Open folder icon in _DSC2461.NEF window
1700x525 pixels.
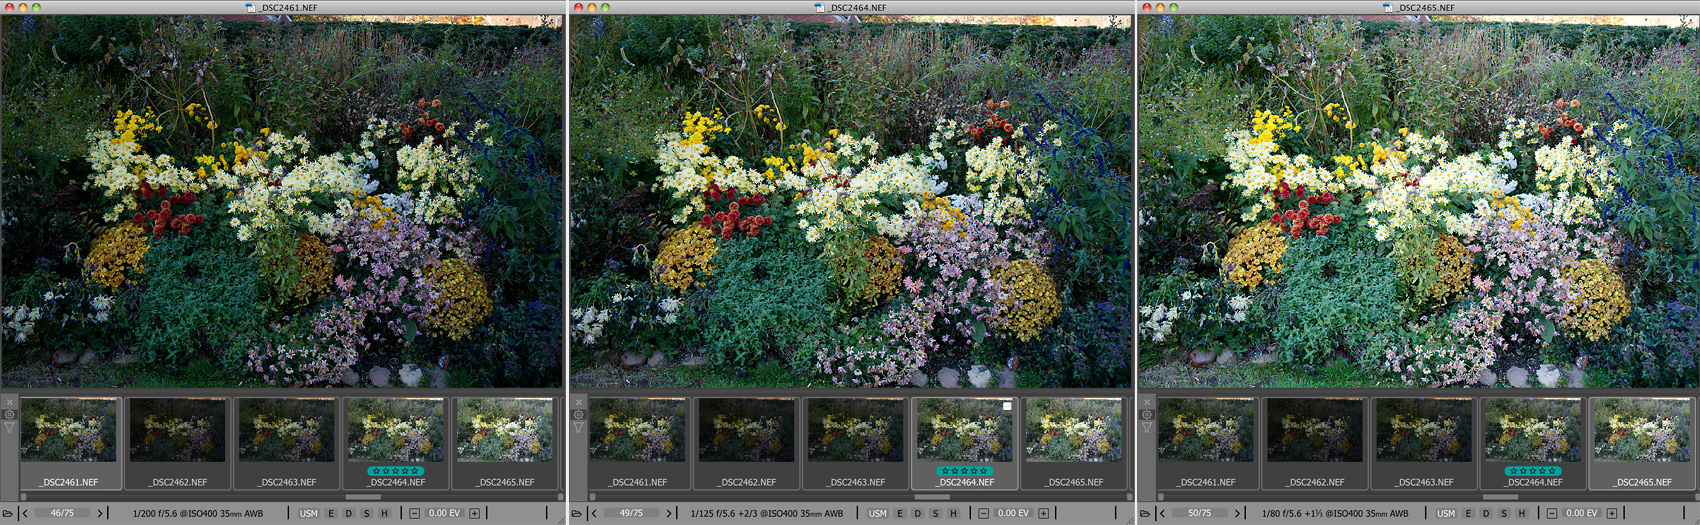click(8, 513)
